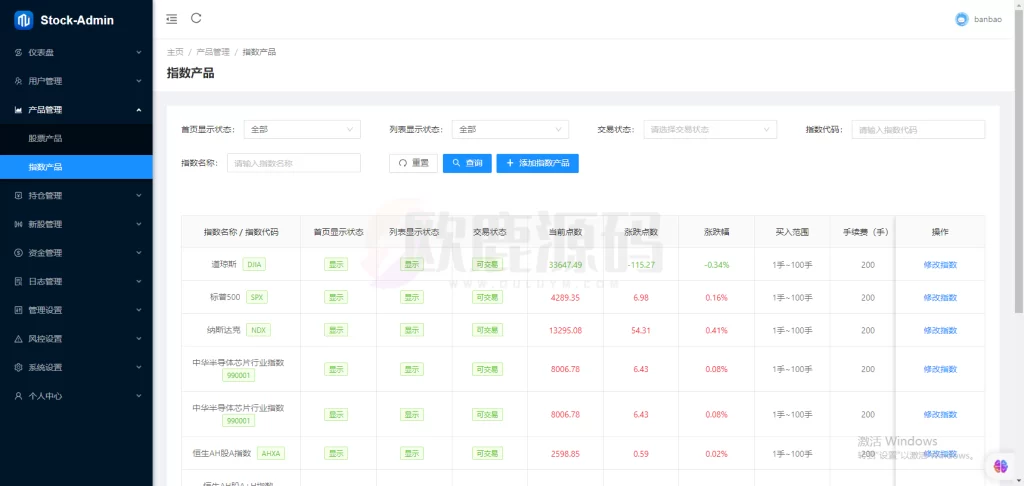Image resolution: width=1024 pixels, height=486 pixels.
Task: Click the 日志管理 document icon
Action: click(x=18, y=282)
